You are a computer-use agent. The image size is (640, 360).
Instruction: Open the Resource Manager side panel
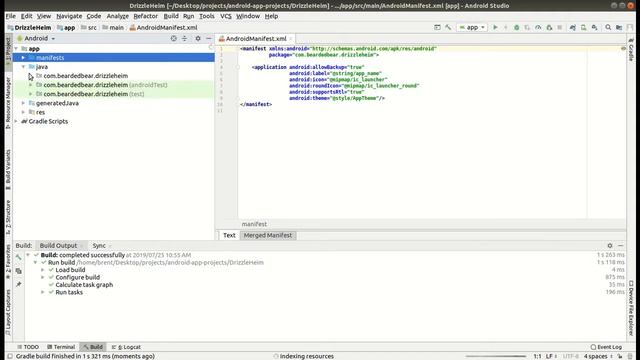(x=8, y=103)
